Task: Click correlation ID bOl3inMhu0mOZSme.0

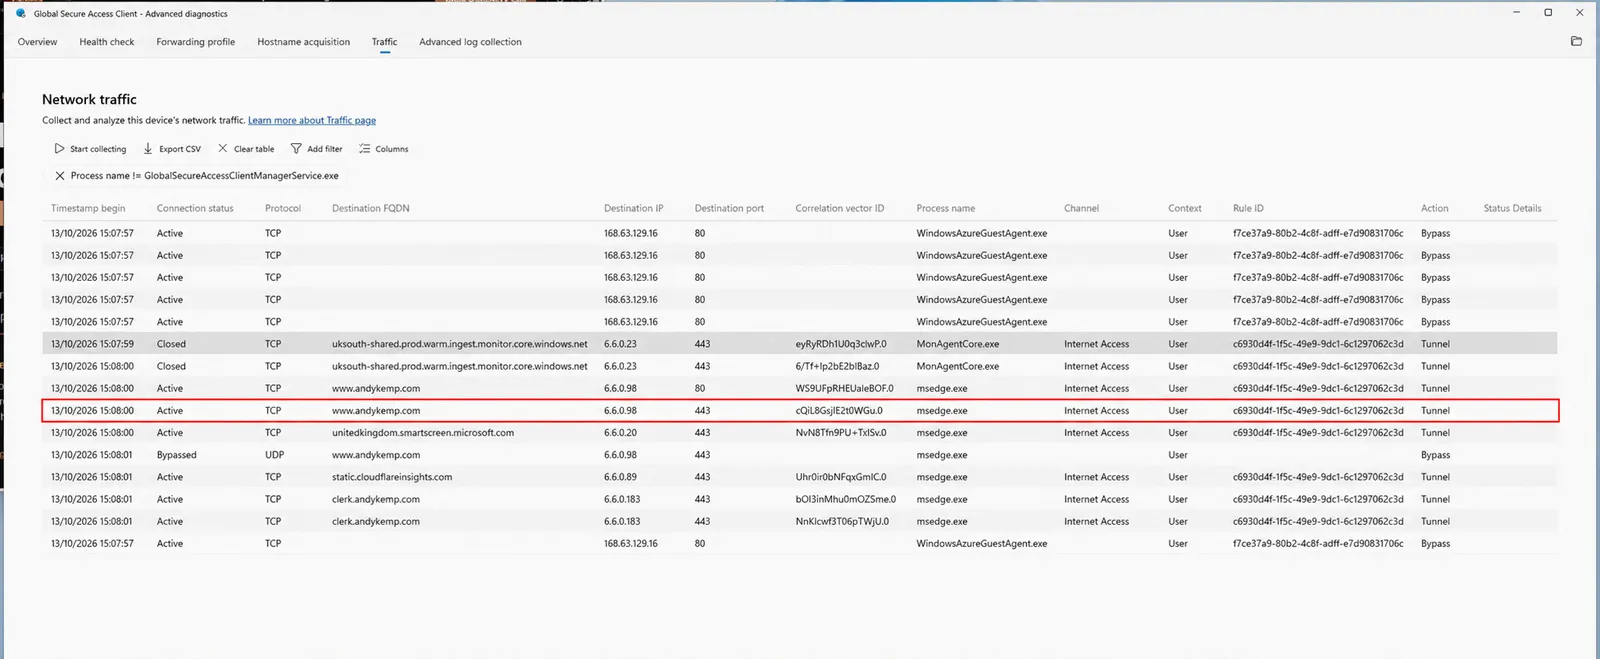Action: [x=846, y=499]
